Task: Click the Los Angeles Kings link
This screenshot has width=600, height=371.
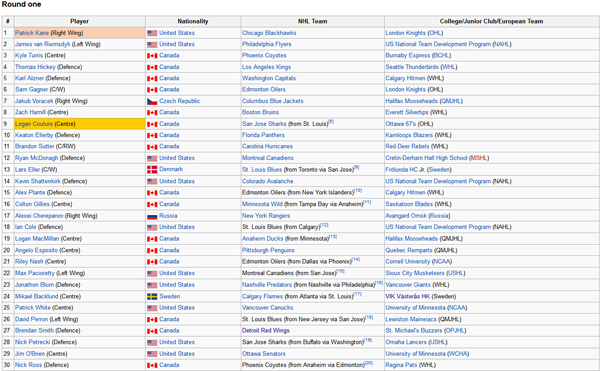Action: pyautogui.click(x=266, y=67)
